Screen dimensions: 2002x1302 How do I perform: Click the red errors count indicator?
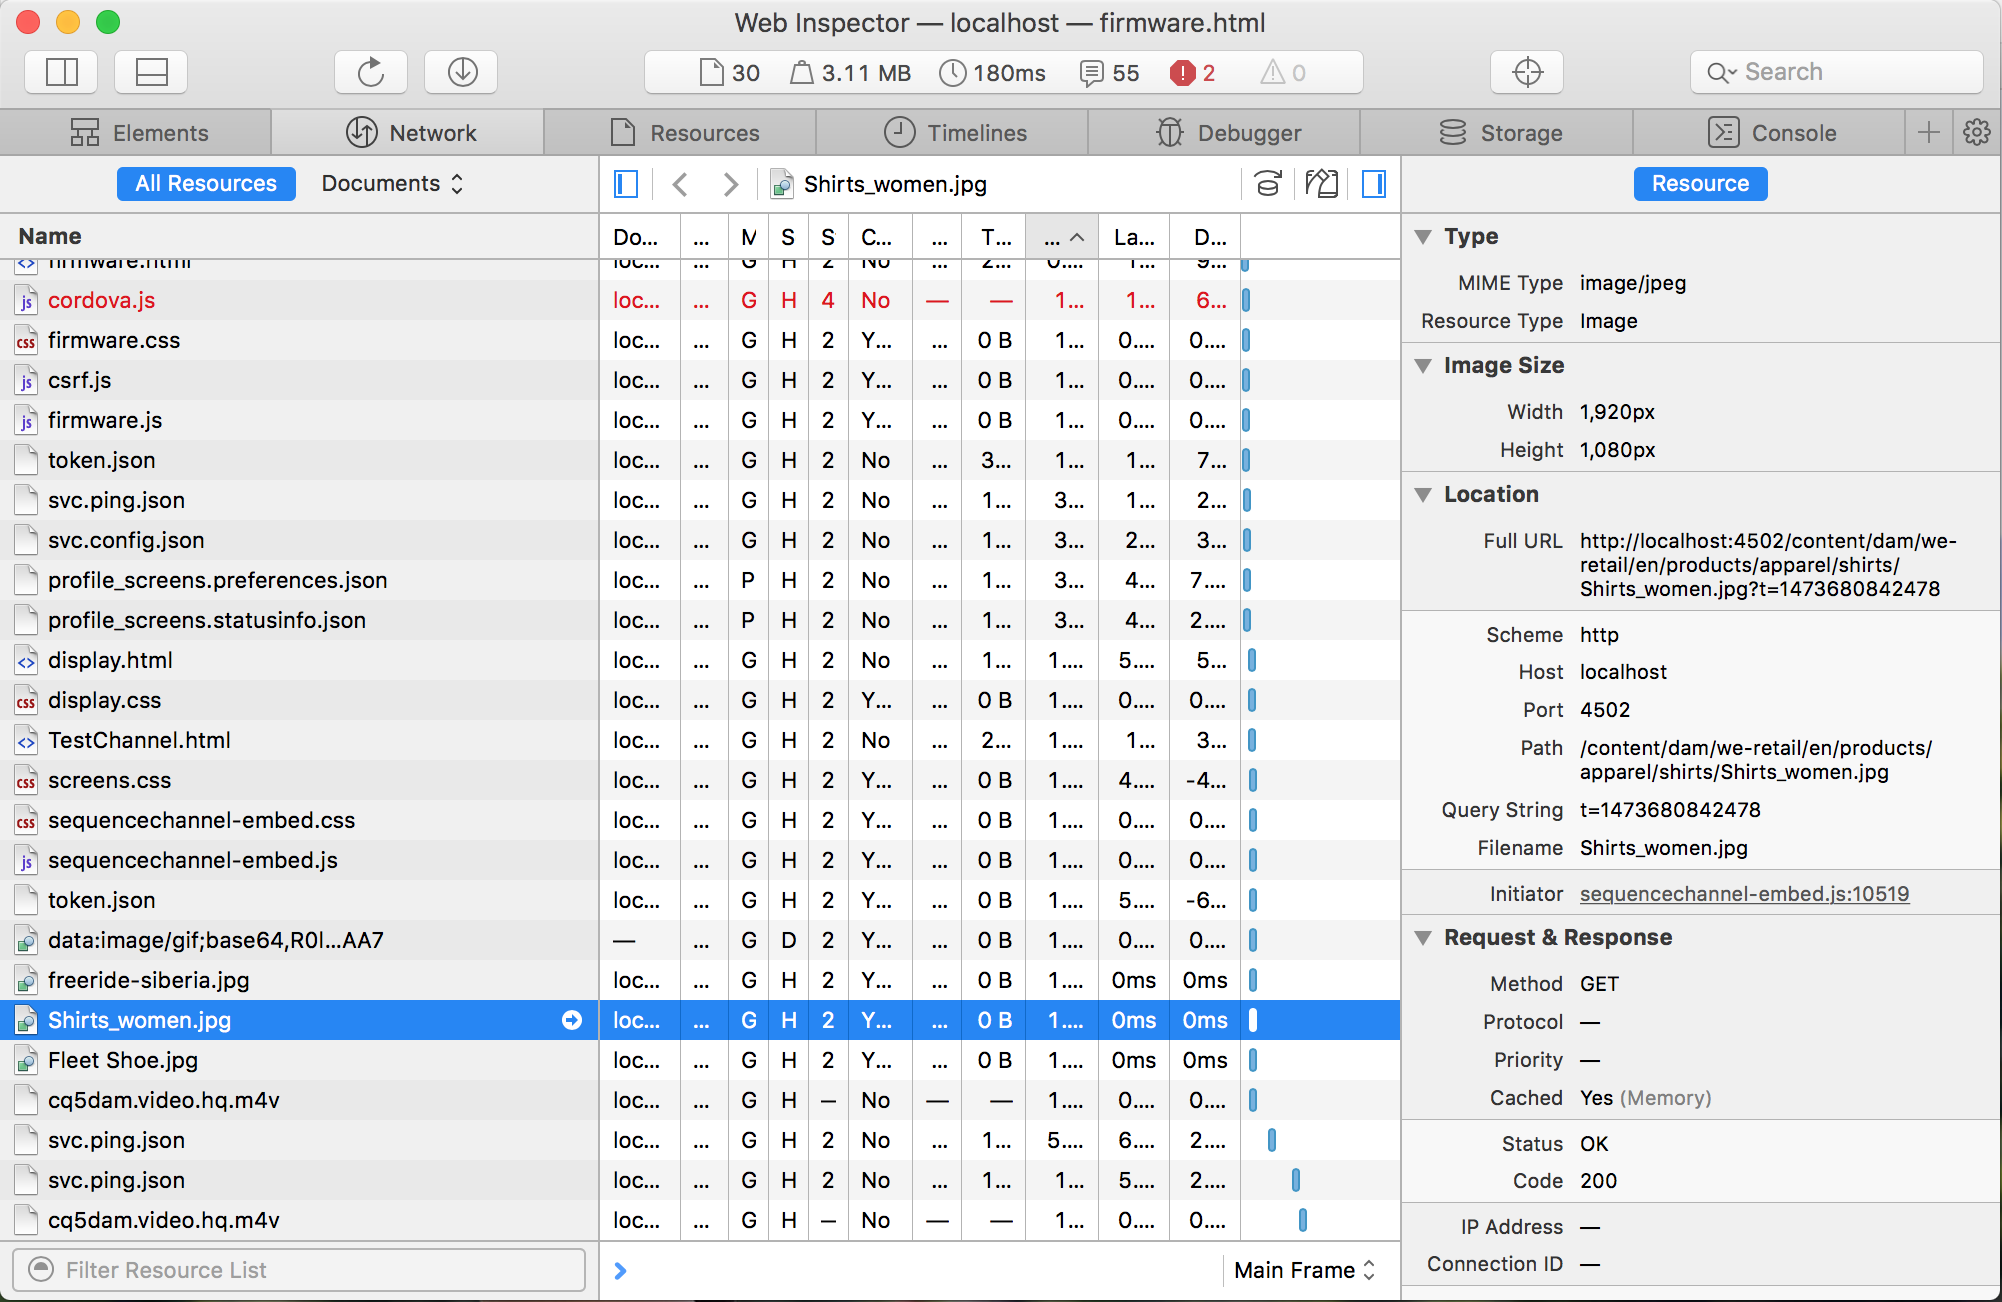tap(1193, 73)
